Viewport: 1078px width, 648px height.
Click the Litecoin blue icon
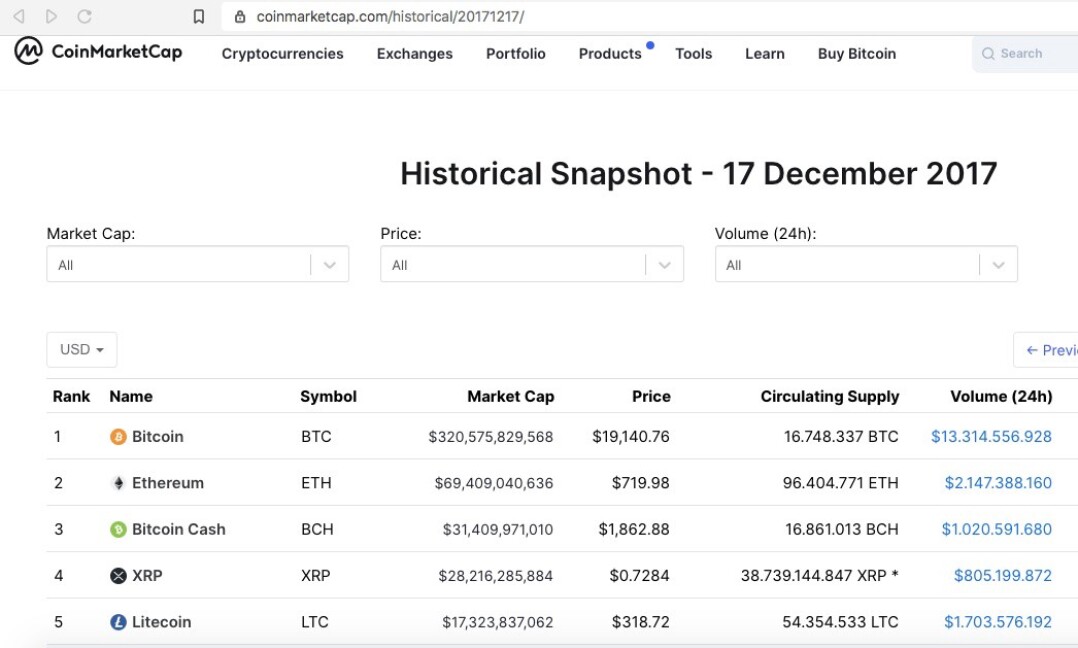click(118, 622)
